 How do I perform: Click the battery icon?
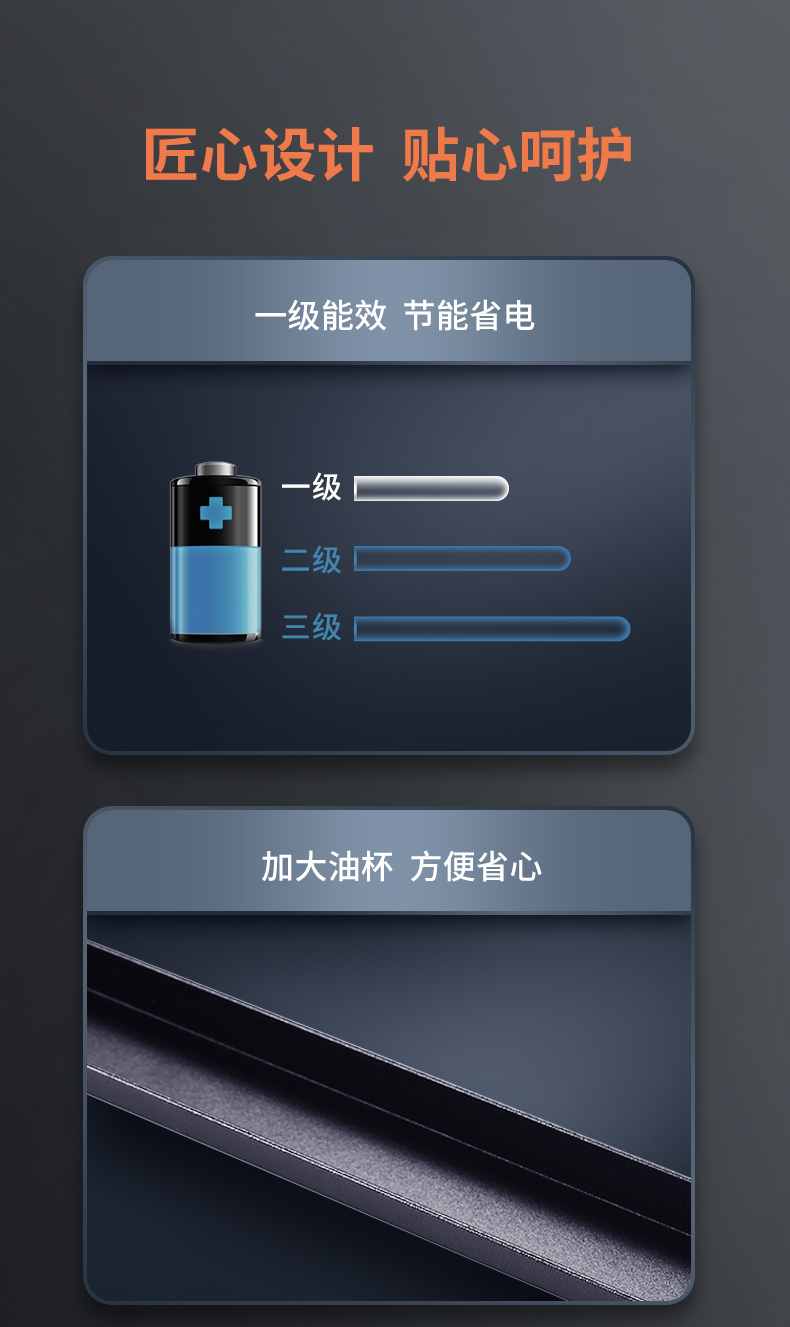[215, 552]
